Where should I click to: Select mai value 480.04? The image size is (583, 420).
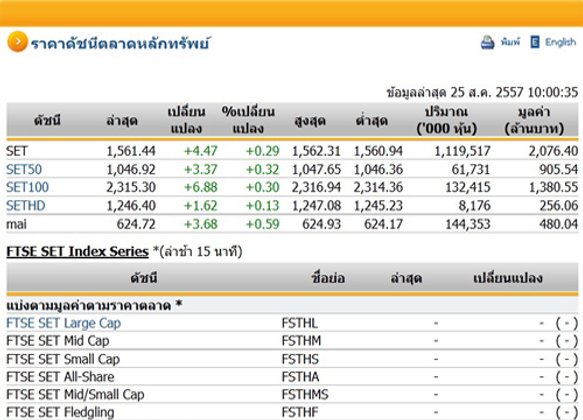pyautogui.click(x=559, y=224)
